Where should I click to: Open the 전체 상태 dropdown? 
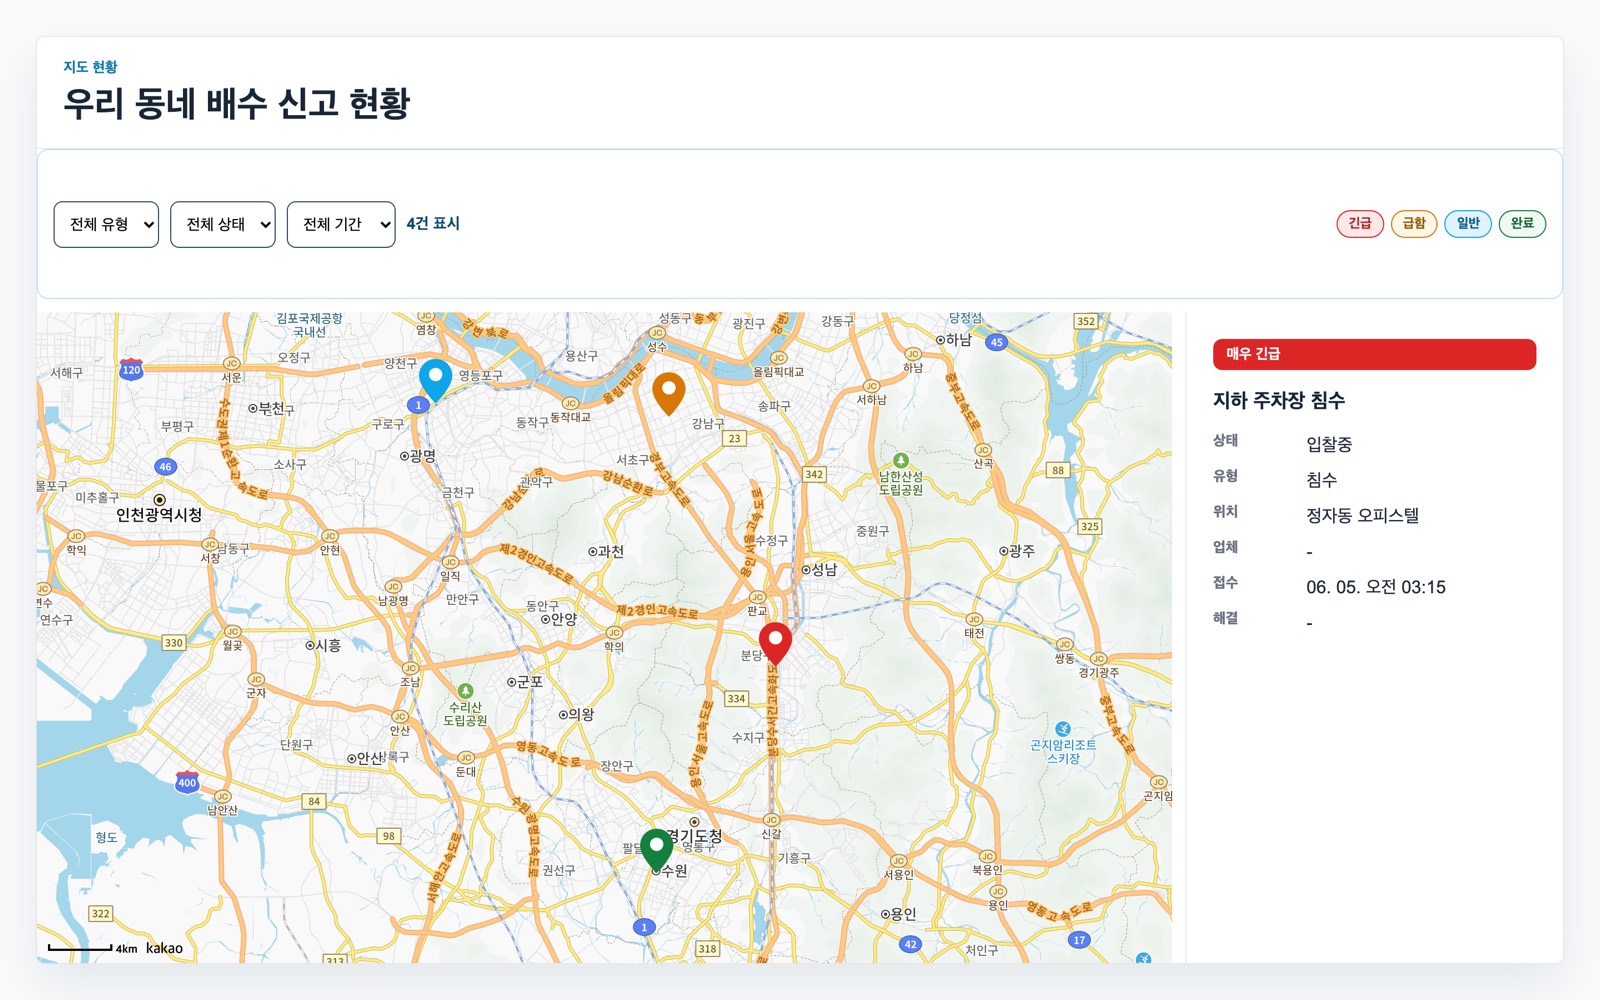(223, 224)
